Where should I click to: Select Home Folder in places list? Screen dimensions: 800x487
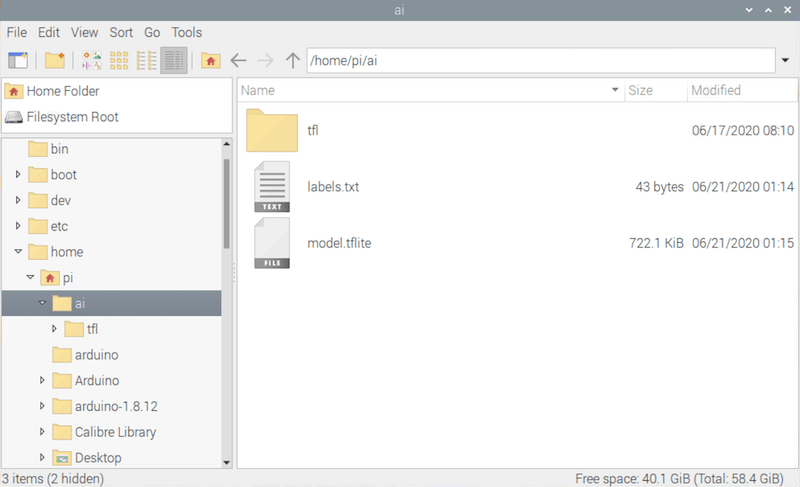point(117,91)
